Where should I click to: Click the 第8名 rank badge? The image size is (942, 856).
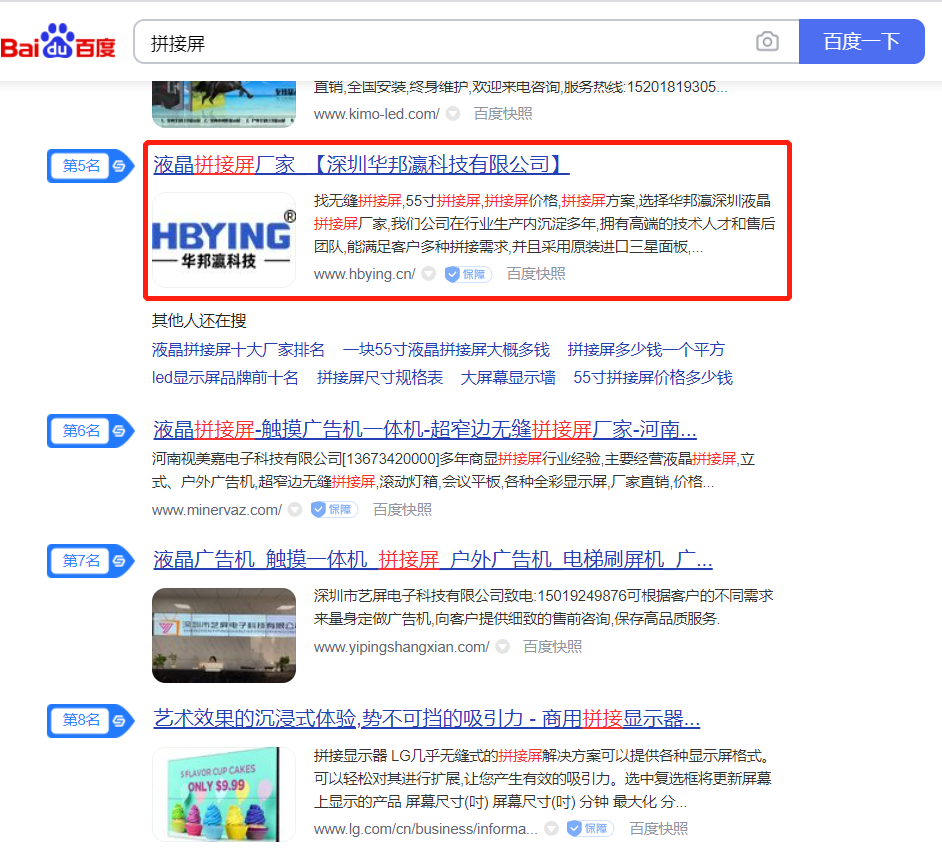click(91, 720)
